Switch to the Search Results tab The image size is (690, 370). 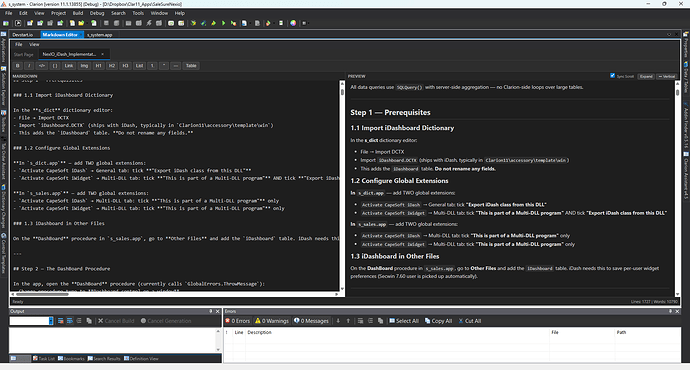(104, 359)
